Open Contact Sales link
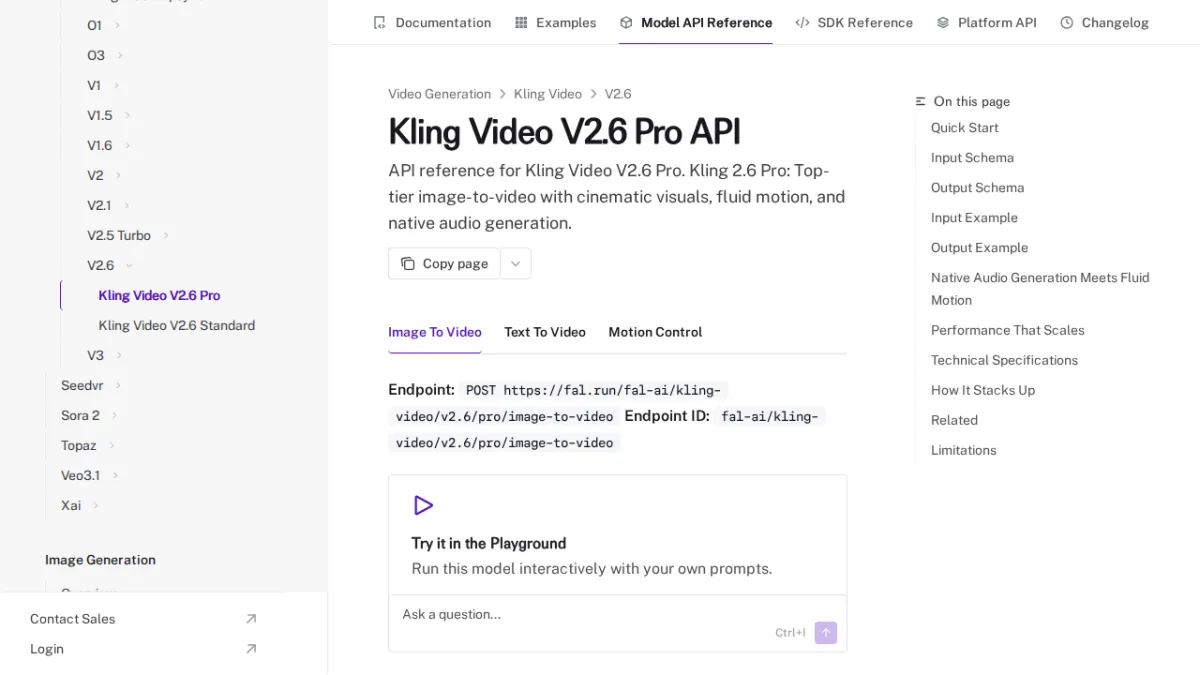The image size is (1200, 675). pos(144,619)
